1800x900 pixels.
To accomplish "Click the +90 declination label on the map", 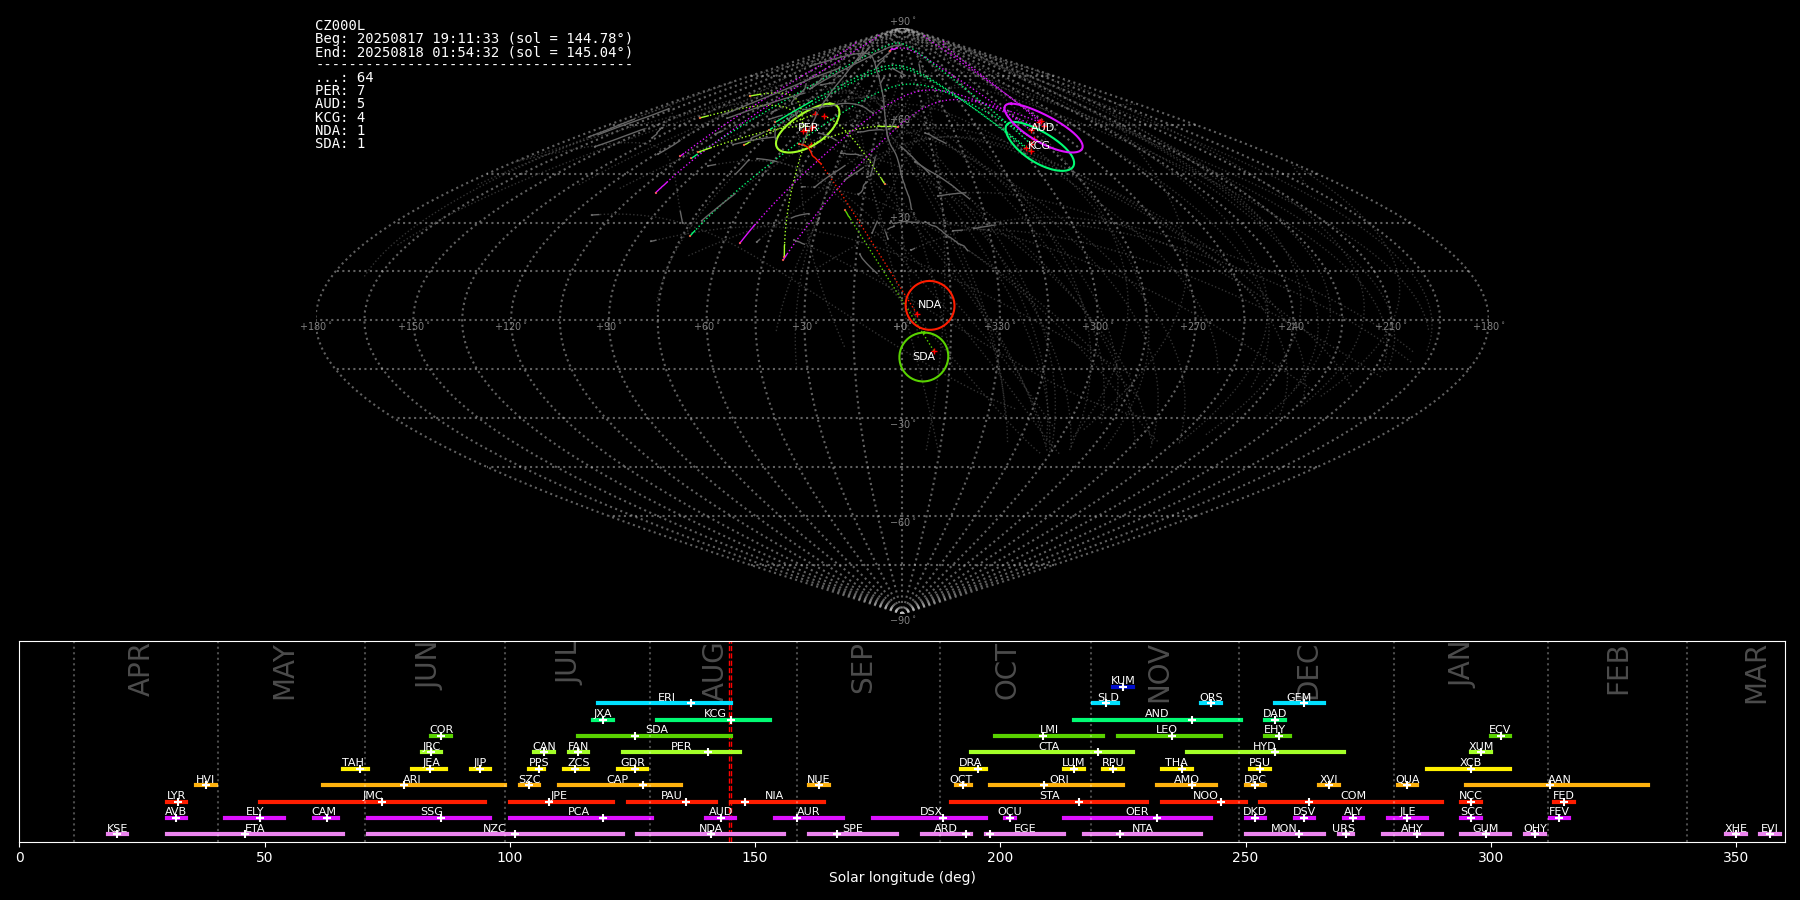I will [x=901, y=22].
